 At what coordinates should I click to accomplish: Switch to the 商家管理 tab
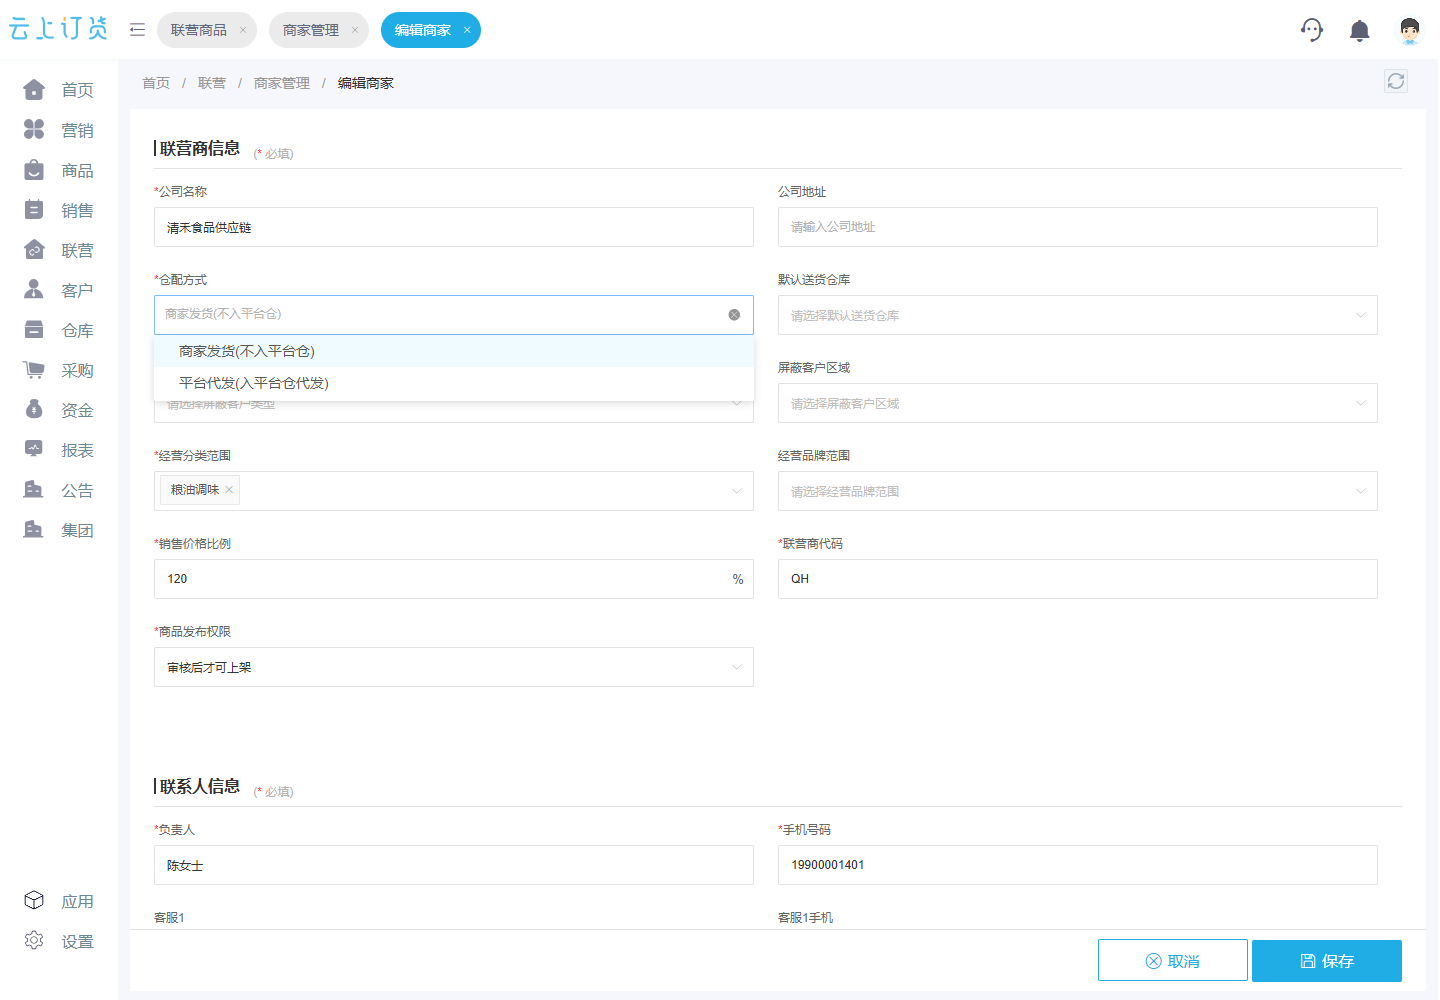click(x=311, y=30)
